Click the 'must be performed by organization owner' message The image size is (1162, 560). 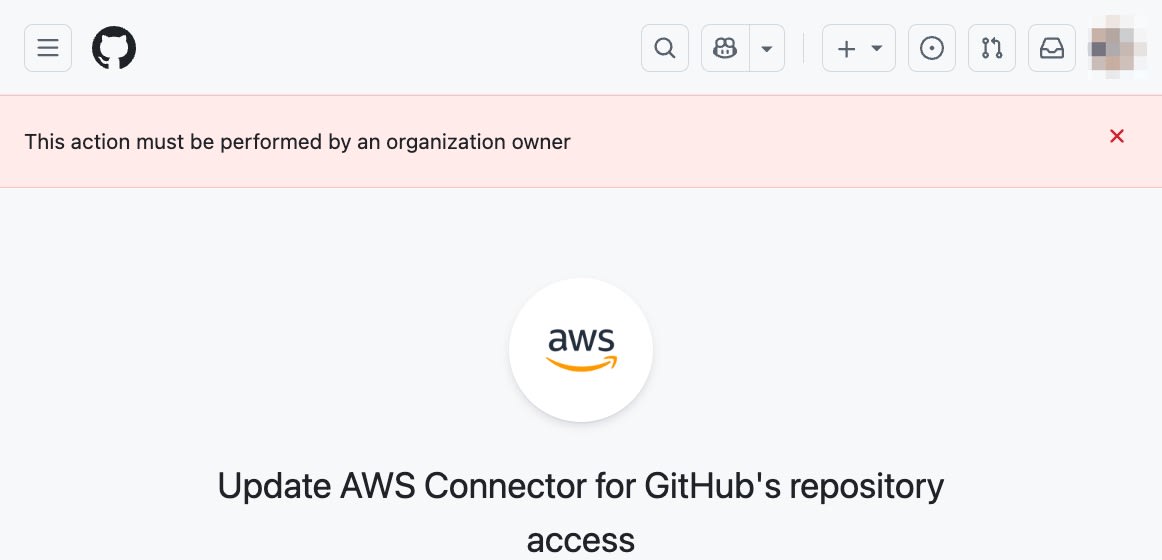point(297,142)
